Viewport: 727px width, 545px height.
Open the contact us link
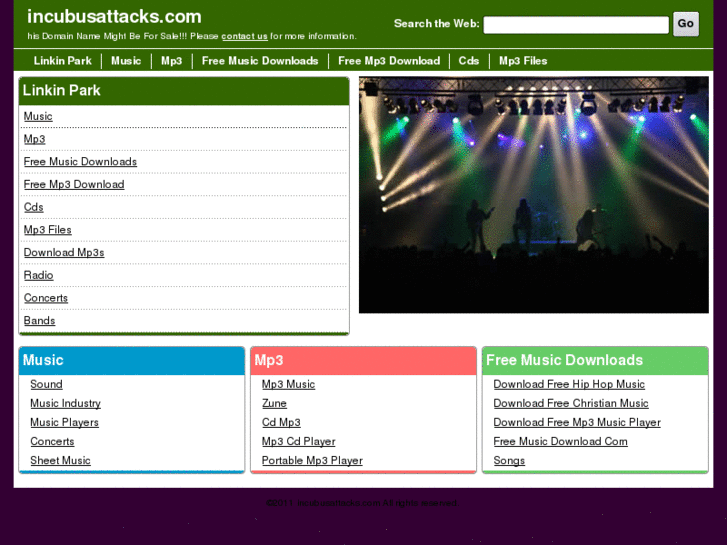[244, 36]
